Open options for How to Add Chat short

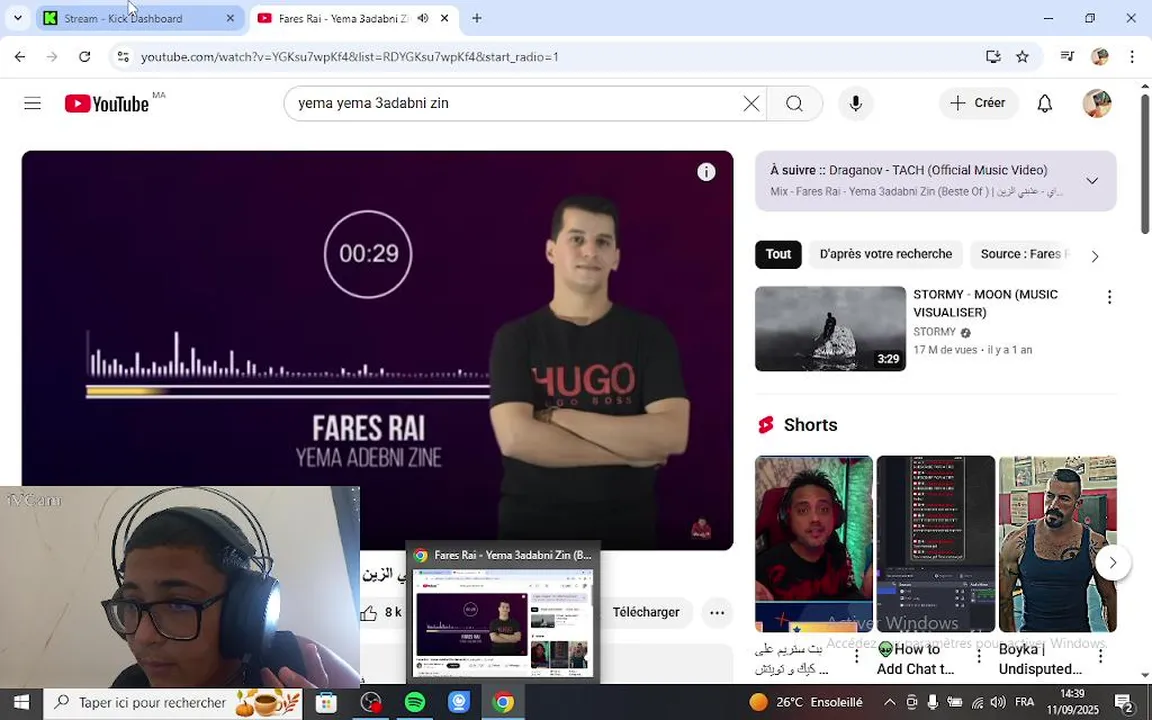pyautogui.click(x=979, y=656)
